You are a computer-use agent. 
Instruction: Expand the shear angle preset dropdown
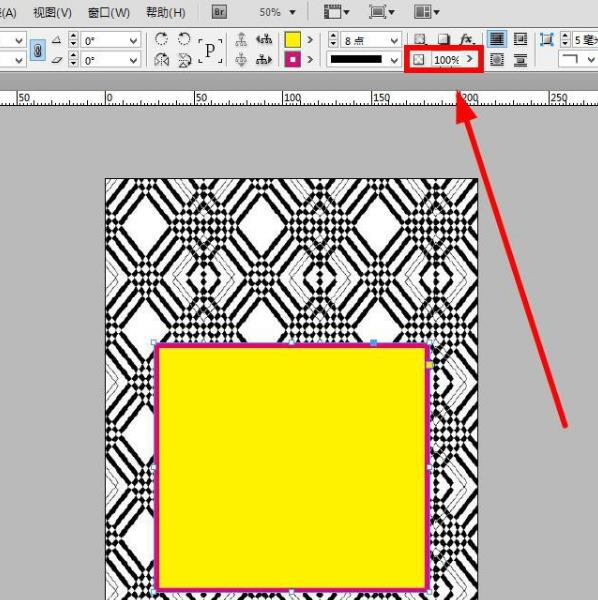coord(134,60)
